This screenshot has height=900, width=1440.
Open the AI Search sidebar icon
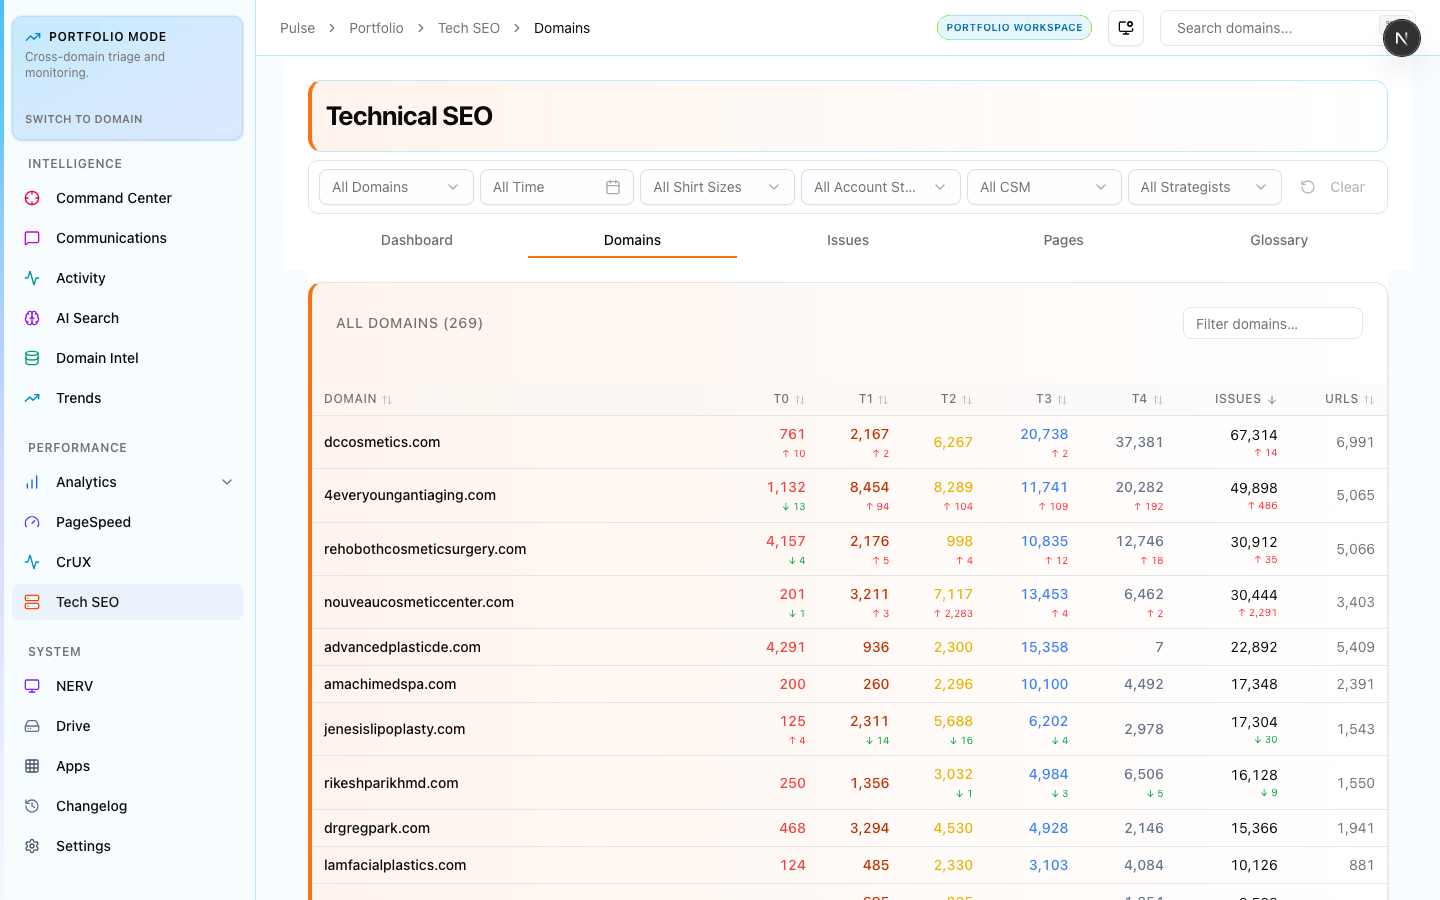click(32, 318)
